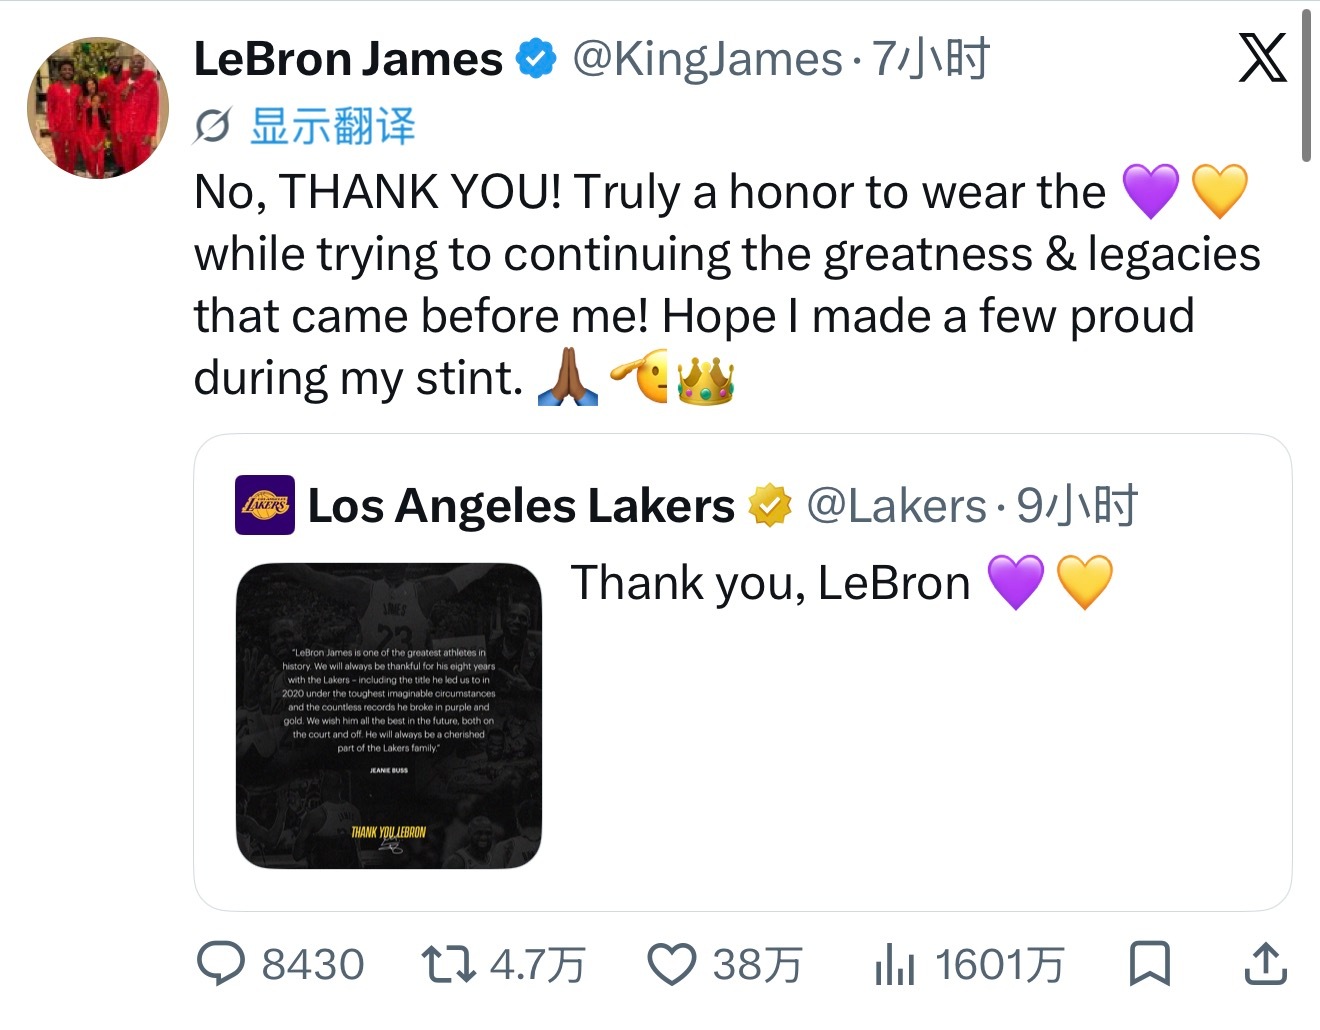Viewport: 1320px width, 1030px height.
Task: Click the scrollbar on the right edge
Action: coord(1306,85)
